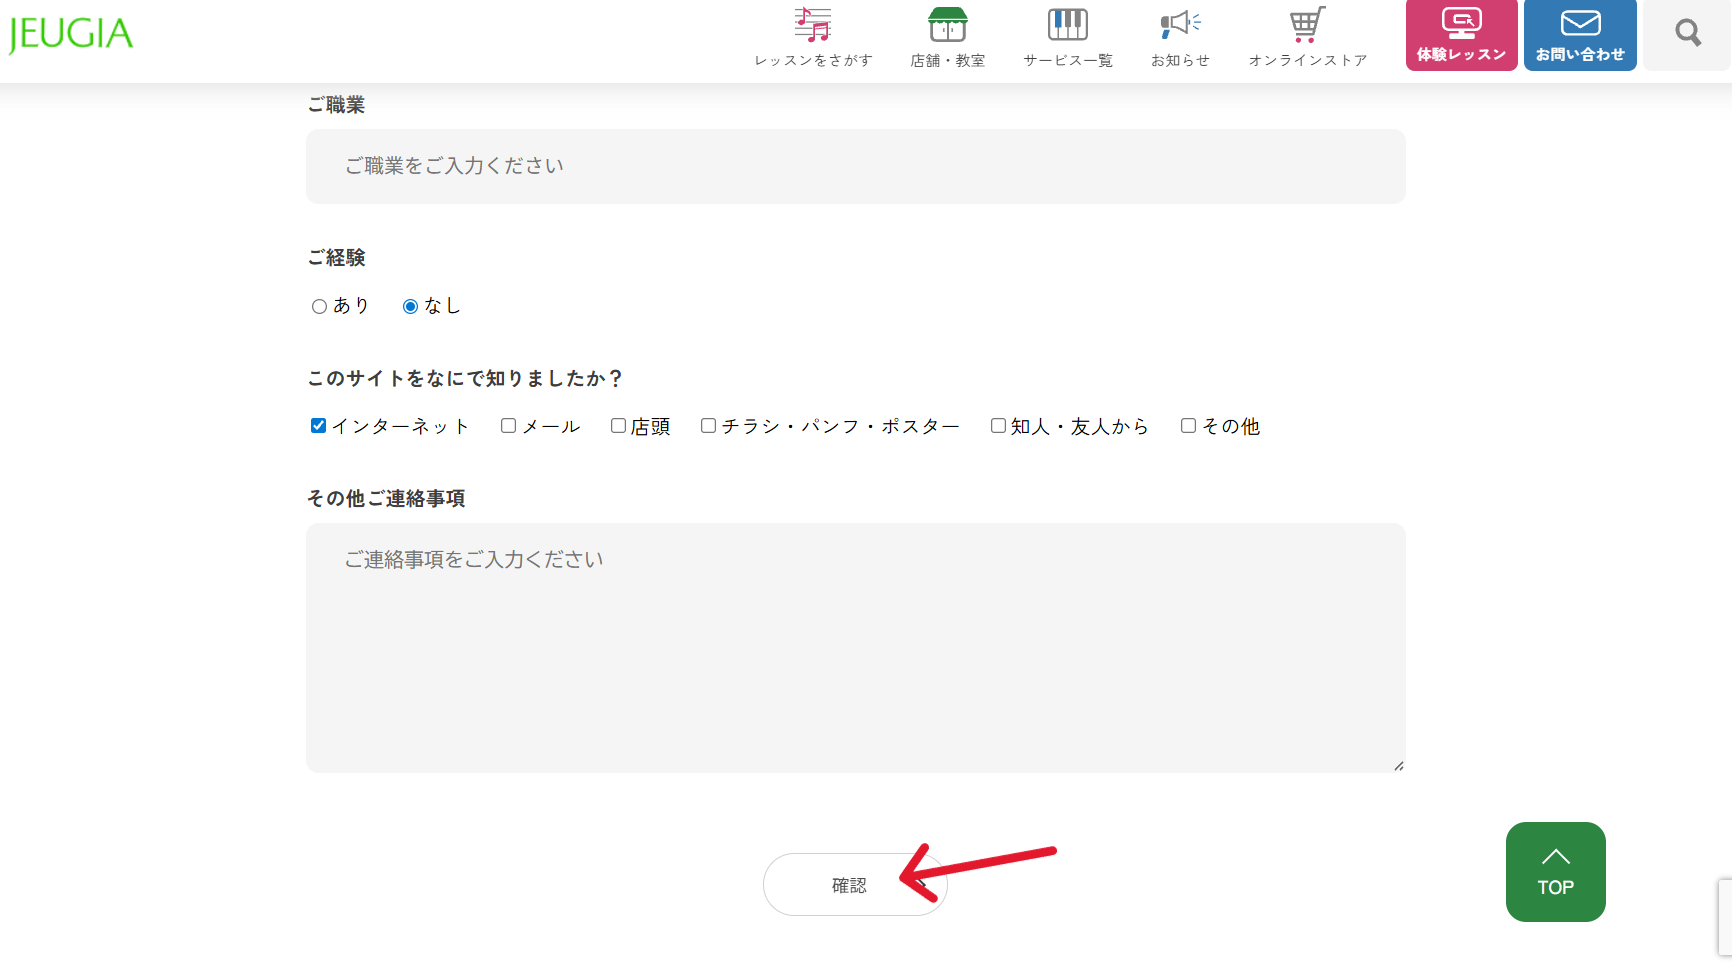Check the メール checkbox
The height and width of the screenshot is (971, 1732).
click(x=508, y=426)
